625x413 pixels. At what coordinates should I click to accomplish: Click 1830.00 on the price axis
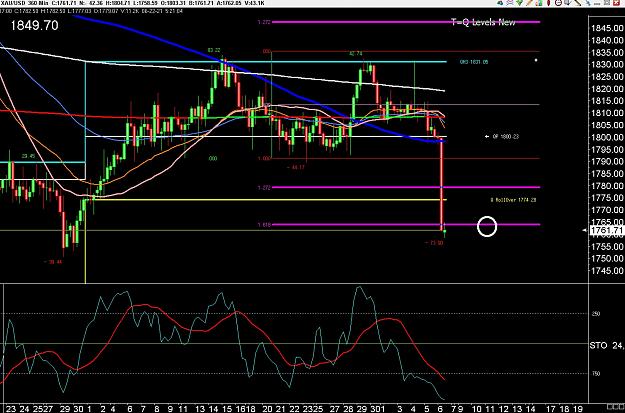click(x=607, y=64)
